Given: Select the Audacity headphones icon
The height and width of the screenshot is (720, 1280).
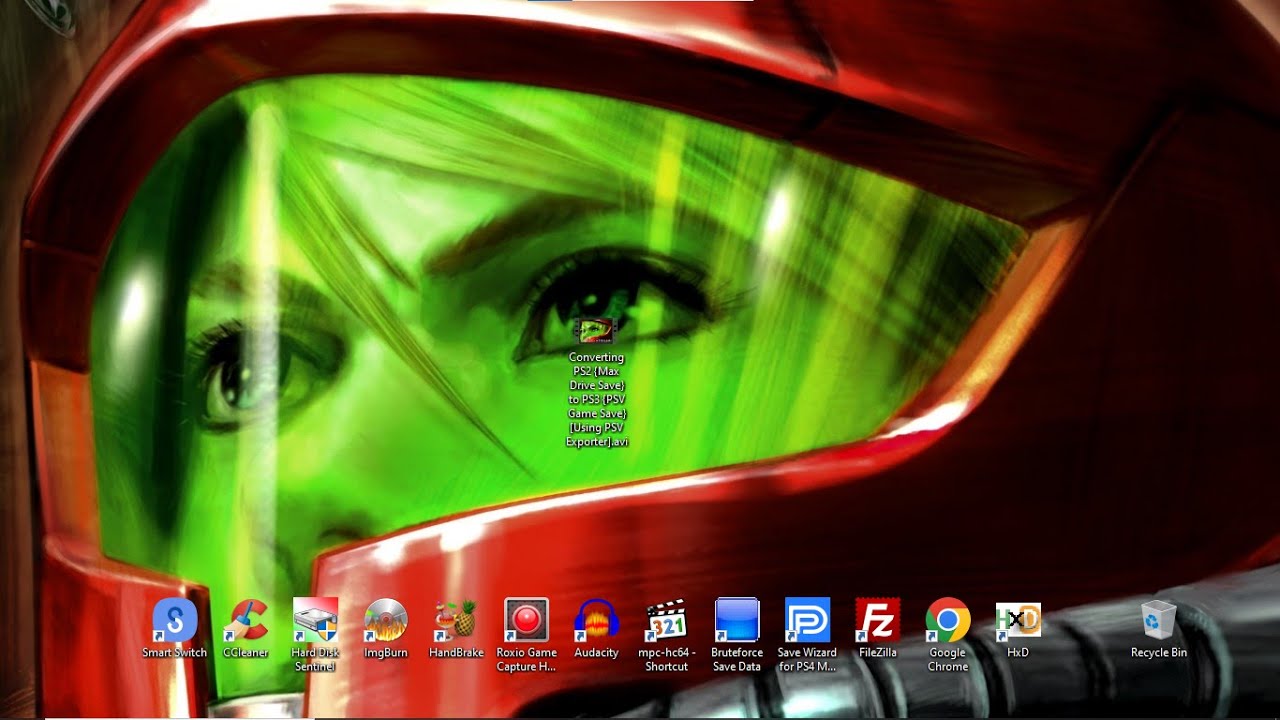Looking at the screenshot, I should (x=596, y=621).
